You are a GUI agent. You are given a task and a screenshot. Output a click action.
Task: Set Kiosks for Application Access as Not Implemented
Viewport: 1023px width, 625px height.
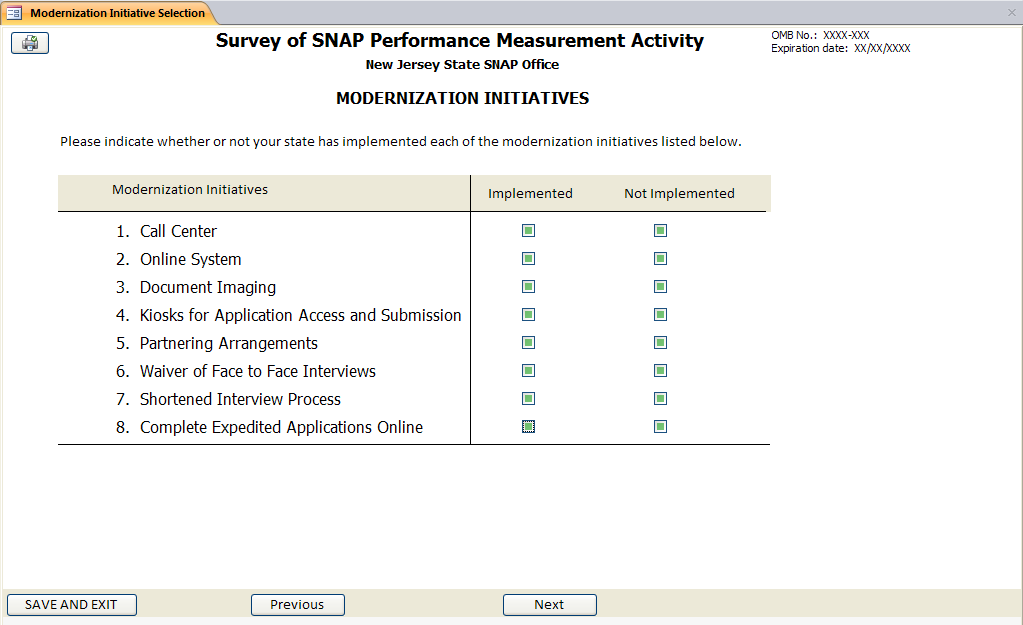tap(660, 315)
